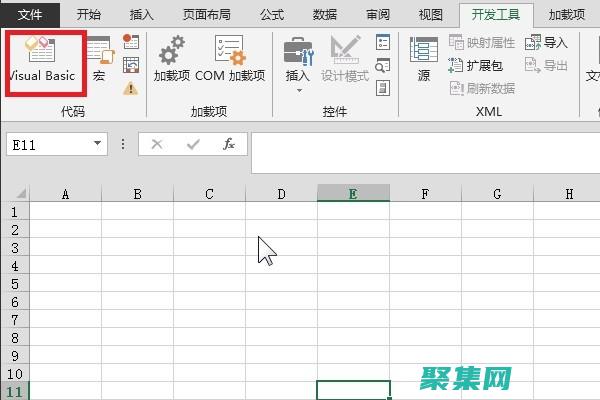Screen dimensions: 600x400
Task: Click the cancel X formula button
Action: click(157, 144)
